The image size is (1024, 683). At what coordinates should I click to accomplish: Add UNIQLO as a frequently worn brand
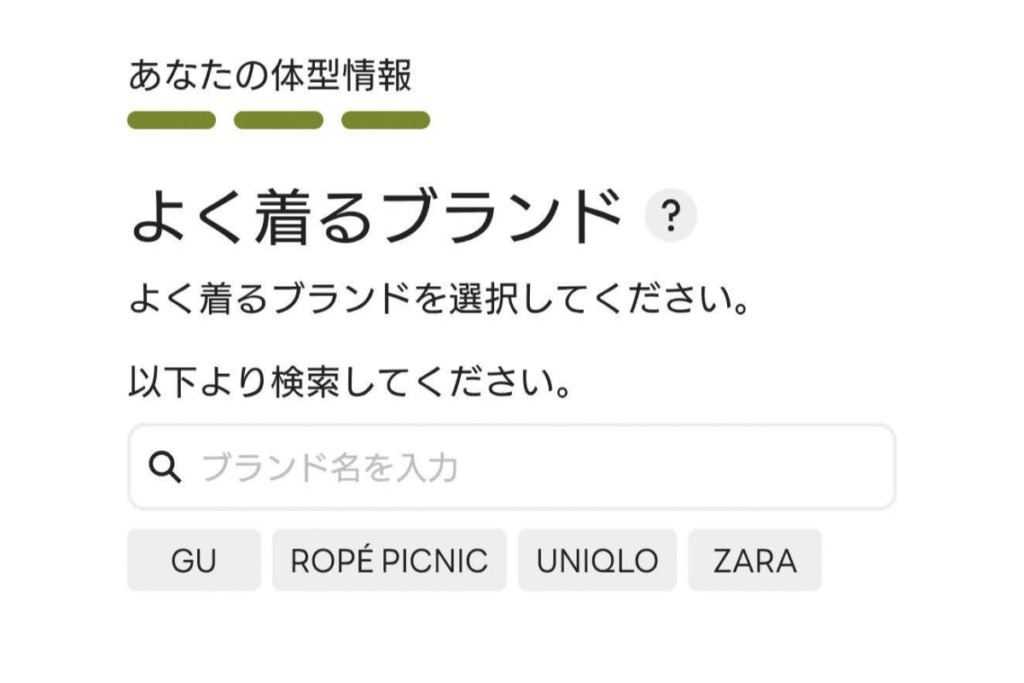[597, 561]
